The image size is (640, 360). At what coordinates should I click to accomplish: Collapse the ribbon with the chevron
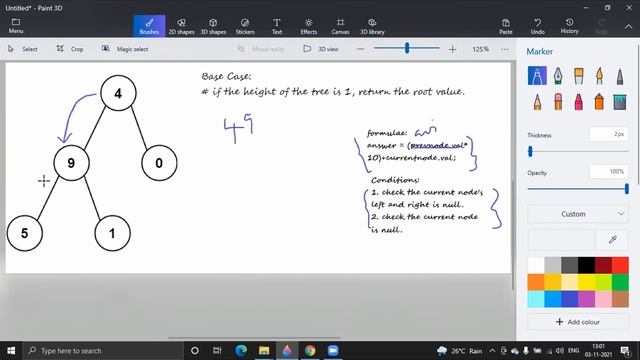(x=629, y=27)
